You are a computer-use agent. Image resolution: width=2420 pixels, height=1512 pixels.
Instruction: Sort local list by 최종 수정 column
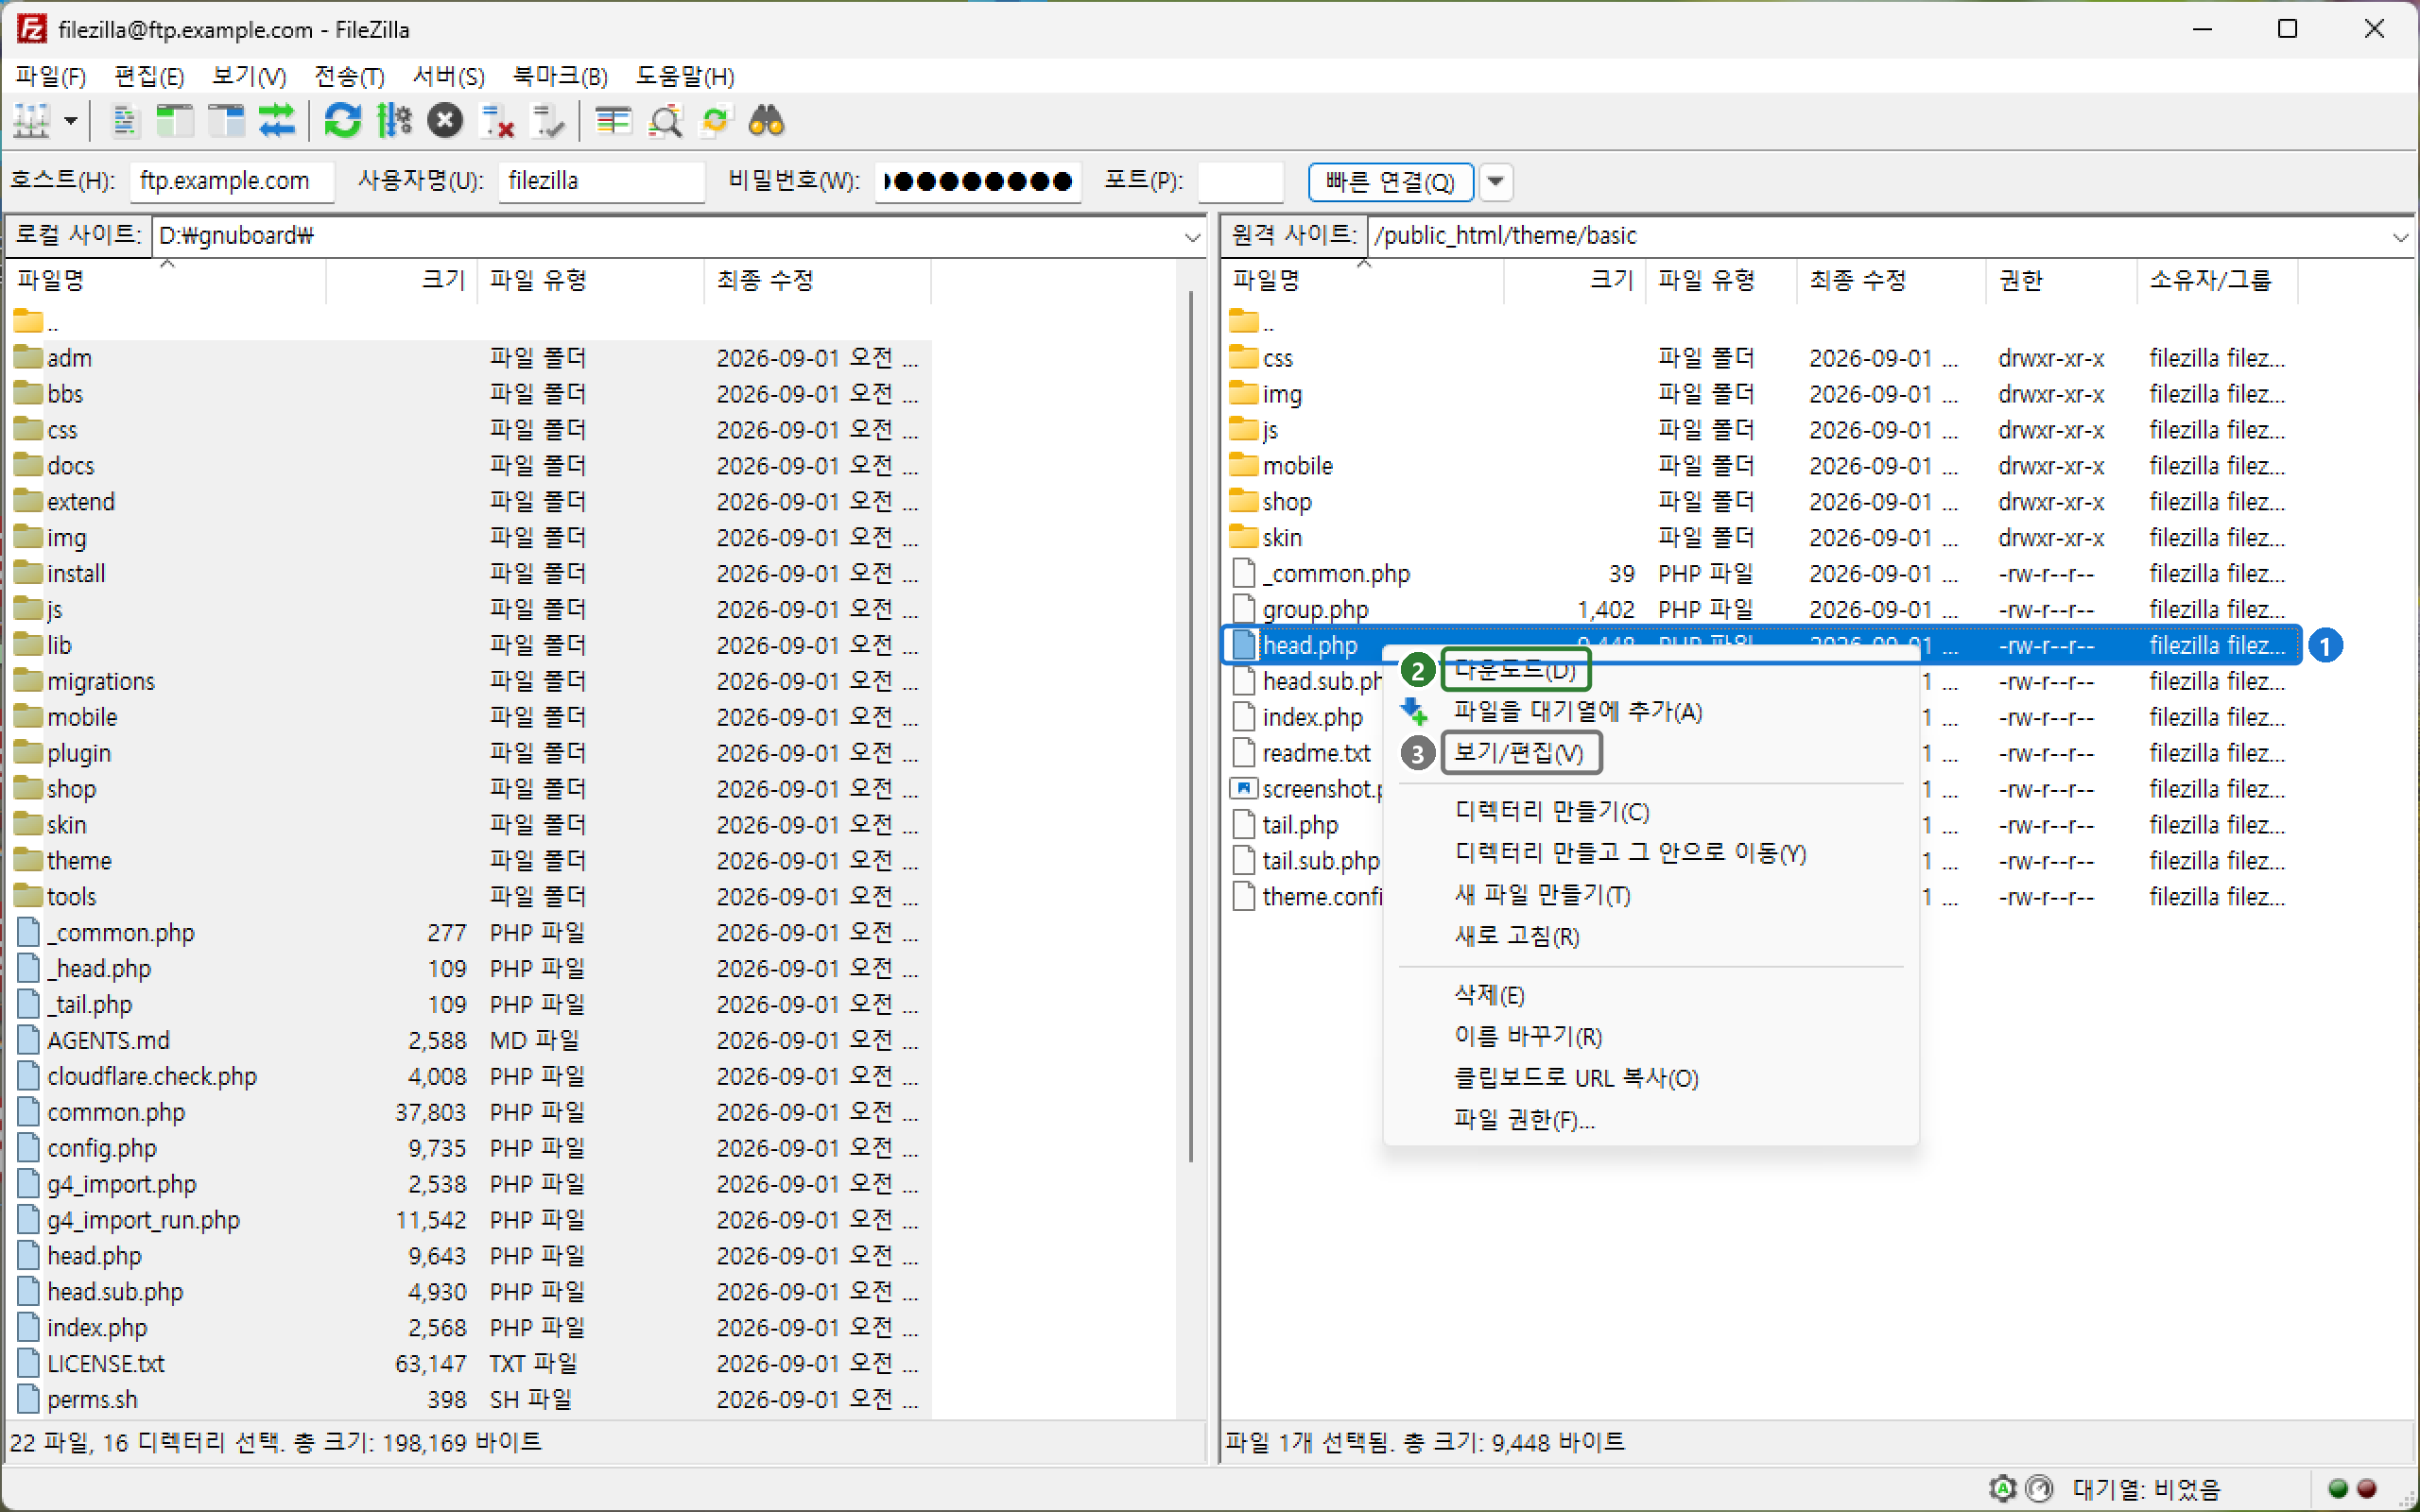pyautogui.click(x=817, y=280)
